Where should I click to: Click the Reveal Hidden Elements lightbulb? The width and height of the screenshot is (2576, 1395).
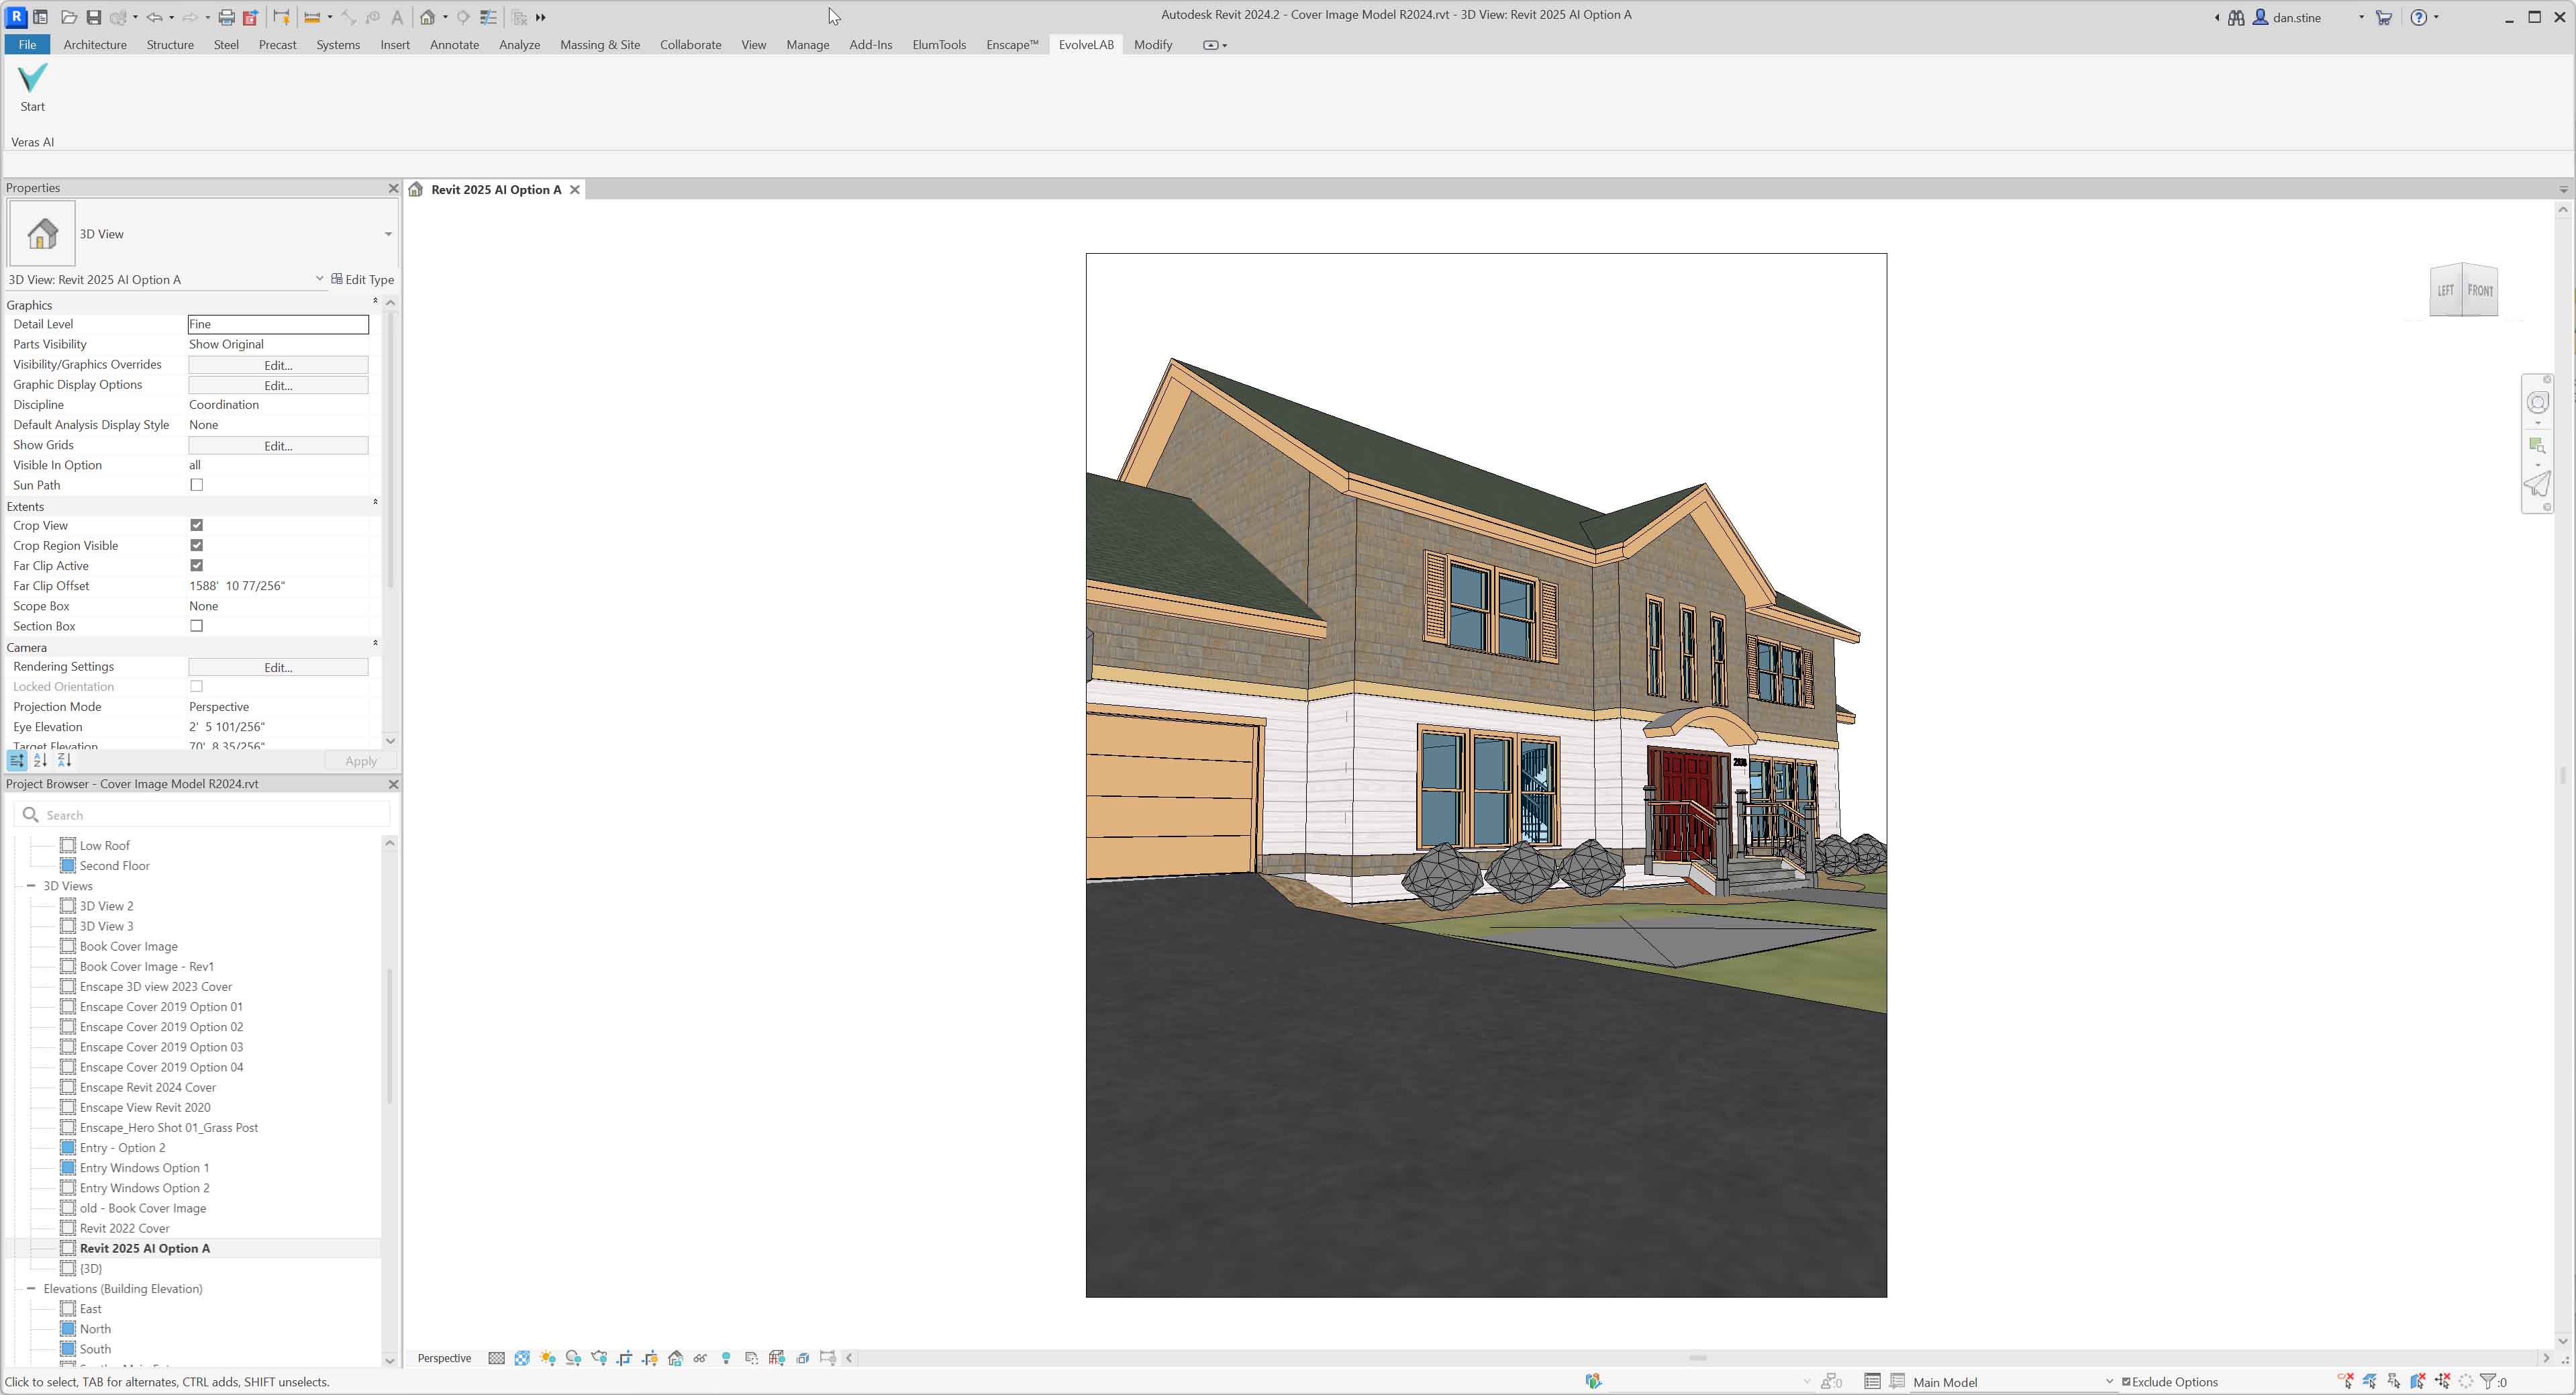pos(726,1358)
